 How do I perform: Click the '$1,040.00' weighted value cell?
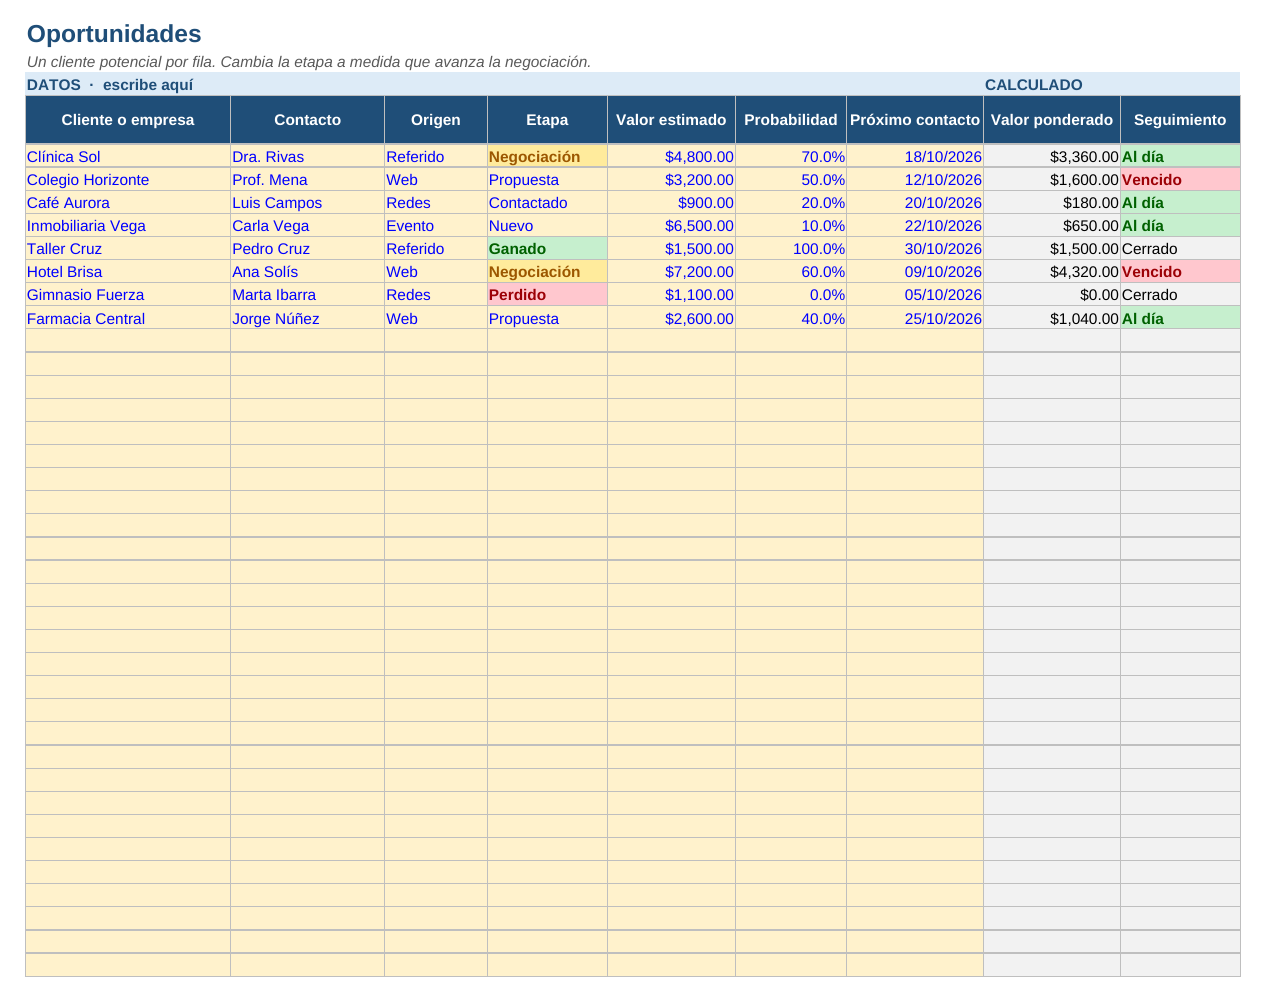click(x=1052, y=318)
